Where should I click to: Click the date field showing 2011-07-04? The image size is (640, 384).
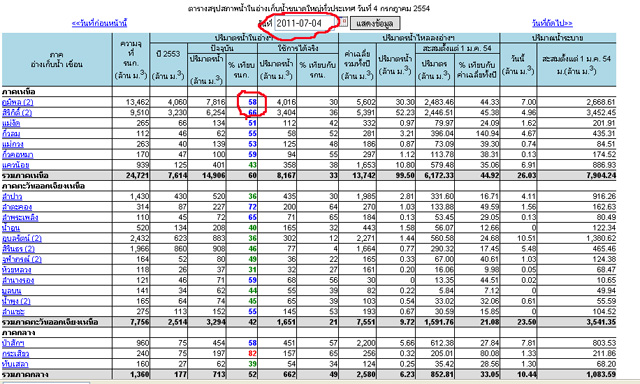(304, 23)
